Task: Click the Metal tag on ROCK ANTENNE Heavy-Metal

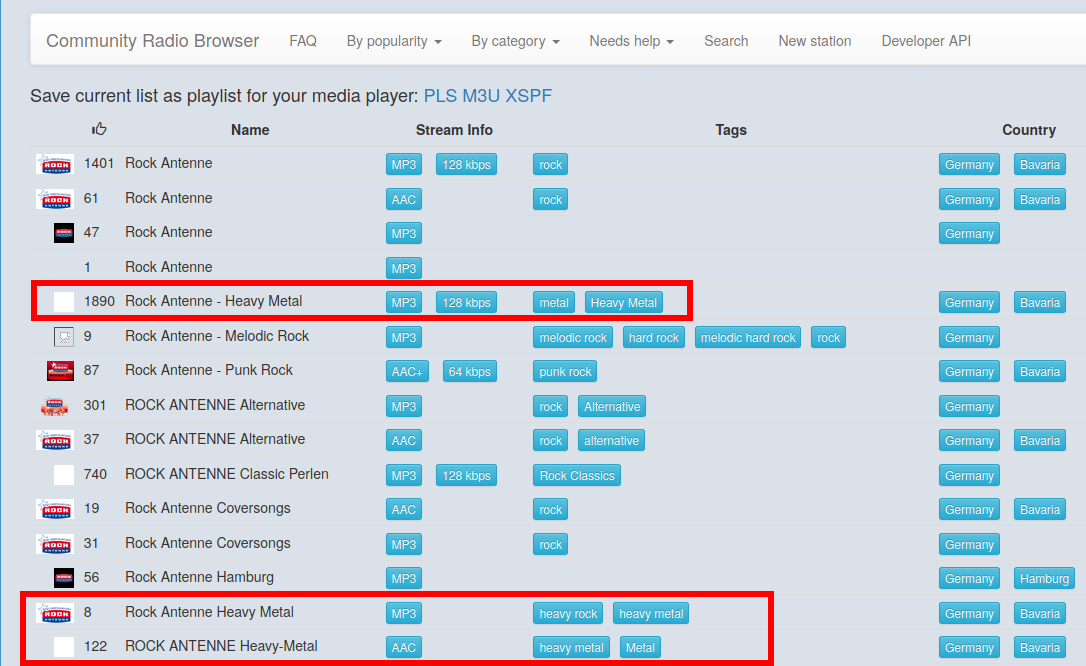Action: coord(640,648)
